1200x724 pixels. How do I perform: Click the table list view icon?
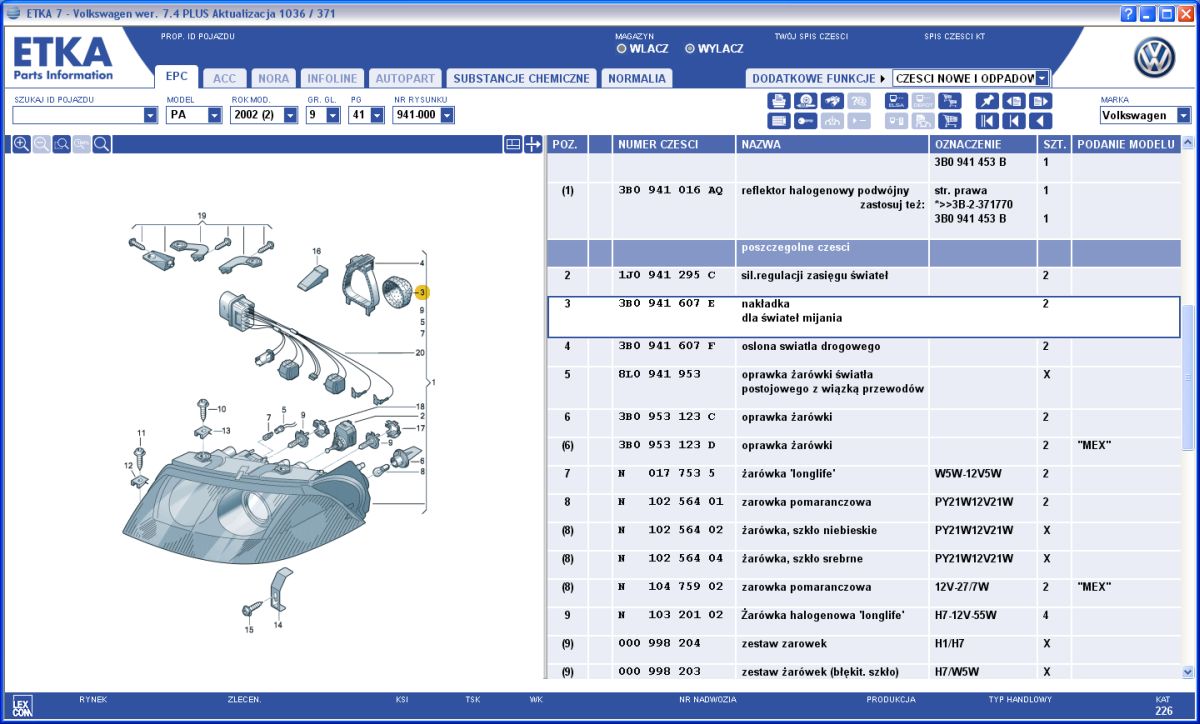pos(779,121)
